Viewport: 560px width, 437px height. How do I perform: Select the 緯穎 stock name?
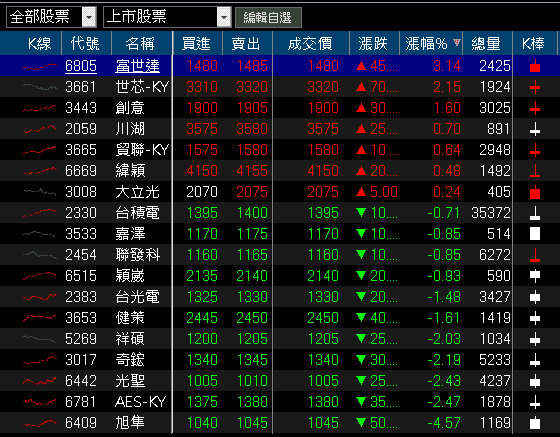[x=130, y=171]
